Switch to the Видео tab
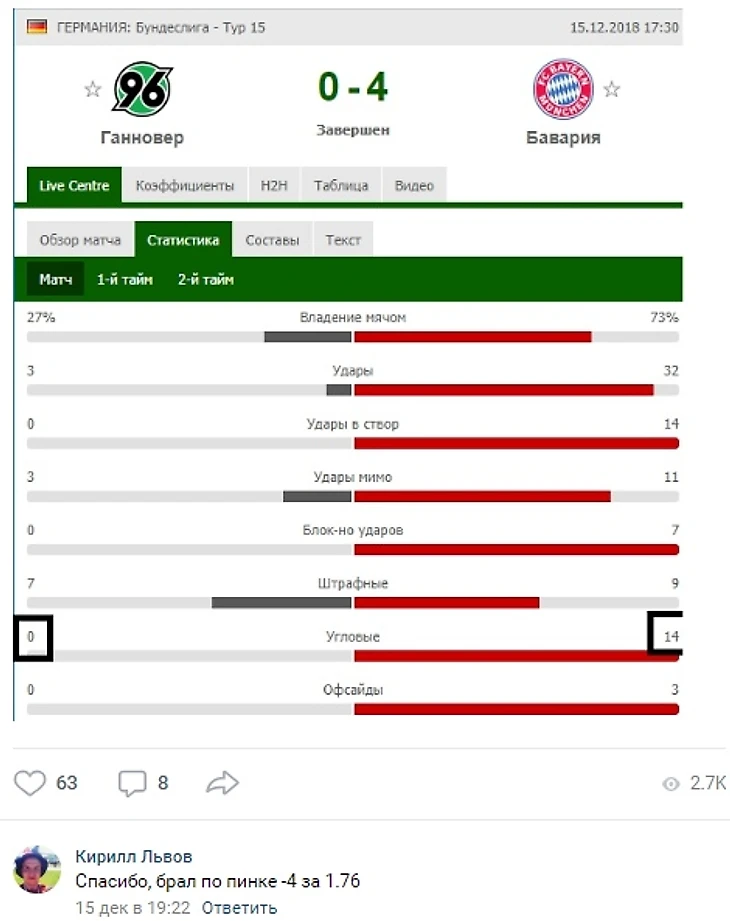Image resolution: width=730 pixels, height=921 pixels. coord(414,186)
